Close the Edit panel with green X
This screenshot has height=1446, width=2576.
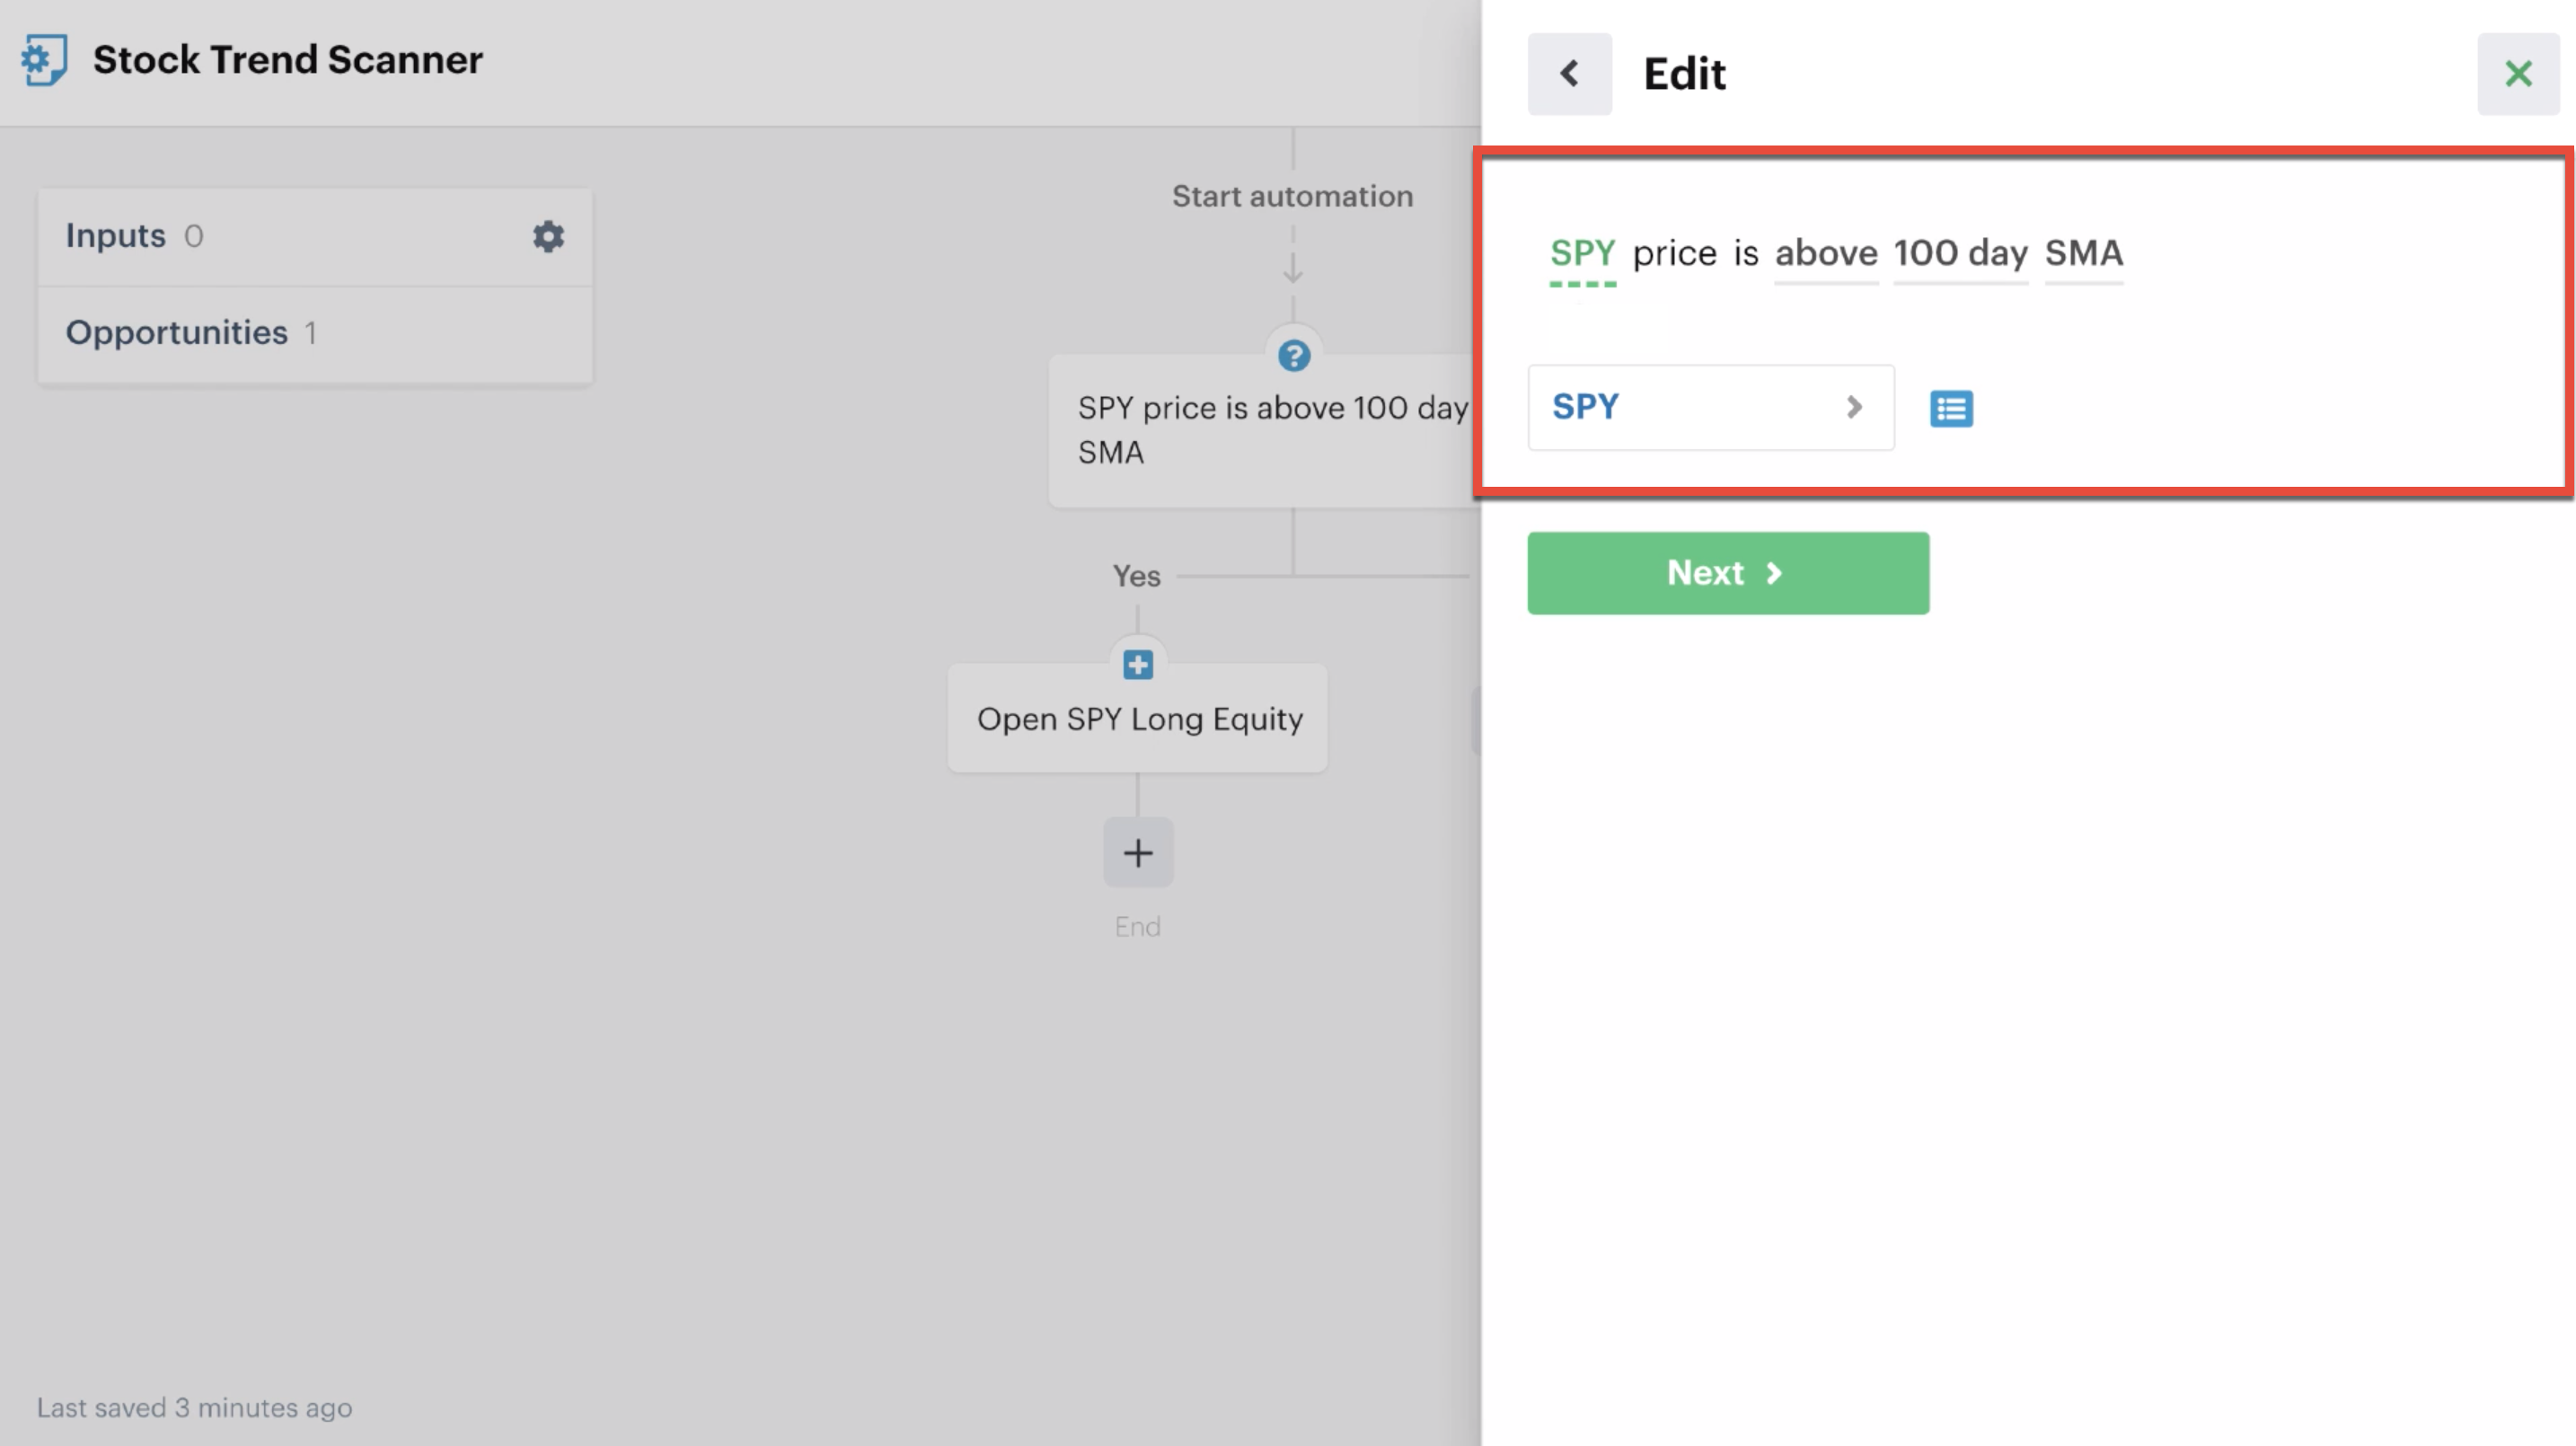click(x=2518, y=74)
